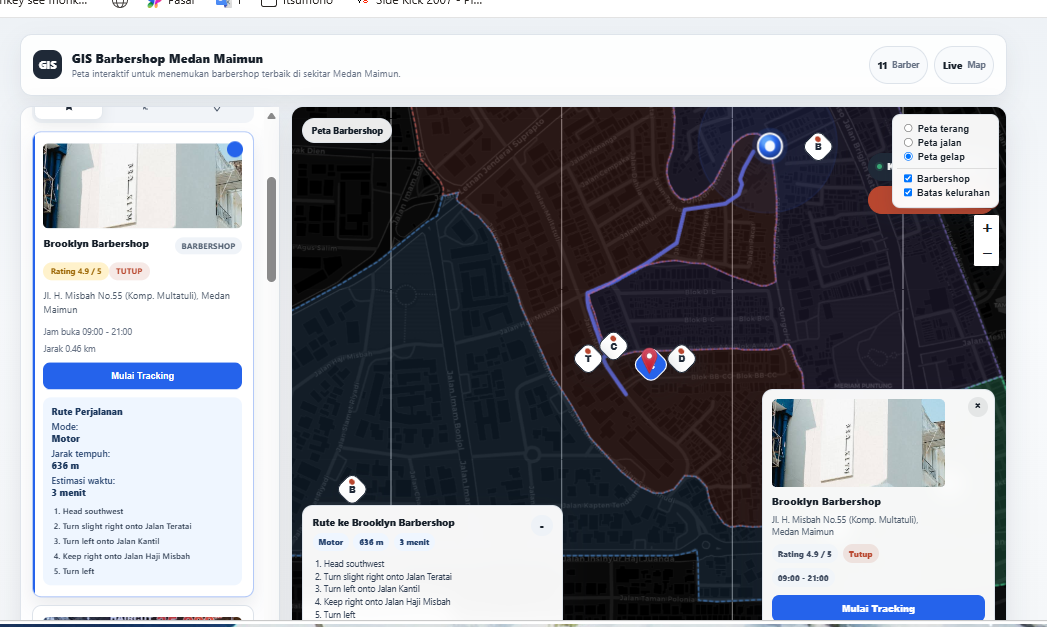
Task: Click the 11 Barber pill in header
Action: [x=898, y=65]
